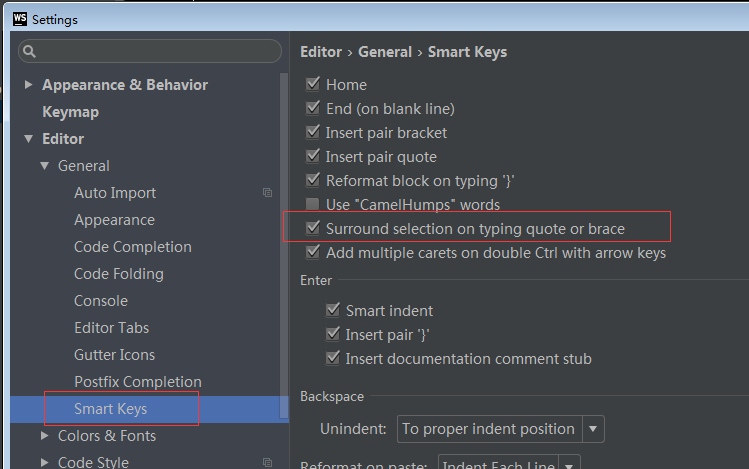
Task: Uncheck Insert documentation comment stub
Action: (x=333, y=358)
